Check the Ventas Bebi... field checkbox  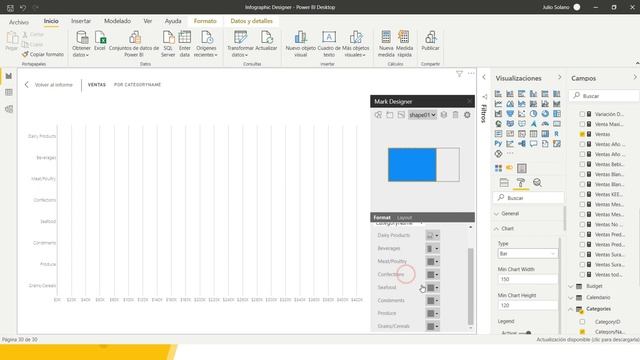coord(582,164)
